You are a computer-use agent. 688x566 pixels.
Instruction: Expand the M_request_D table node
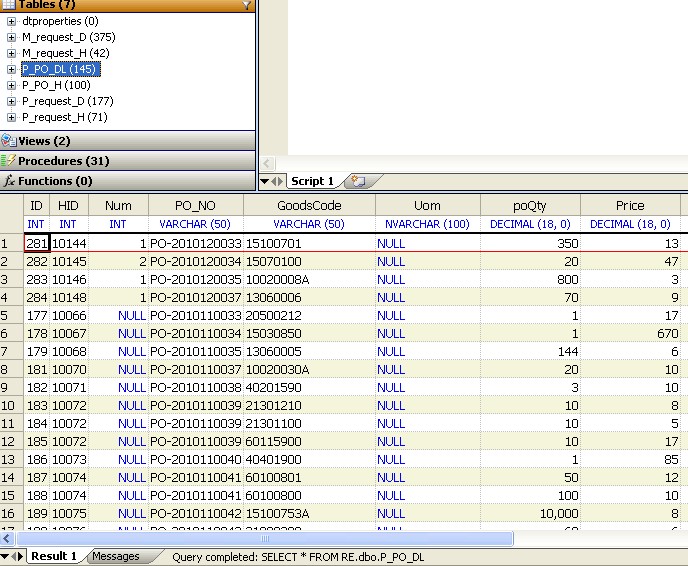point(11,37)
